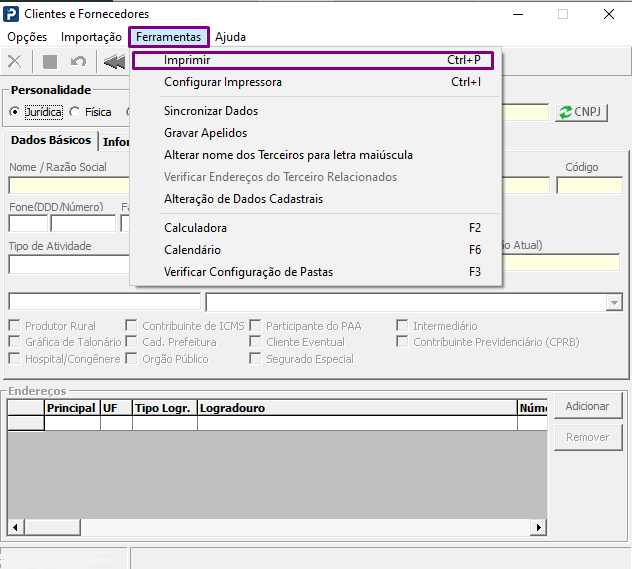Image resolution: width=632 pixels, height=569 pixels.
Task: Click the rewind-to-first record arrow icon
Action: (114, 62)
